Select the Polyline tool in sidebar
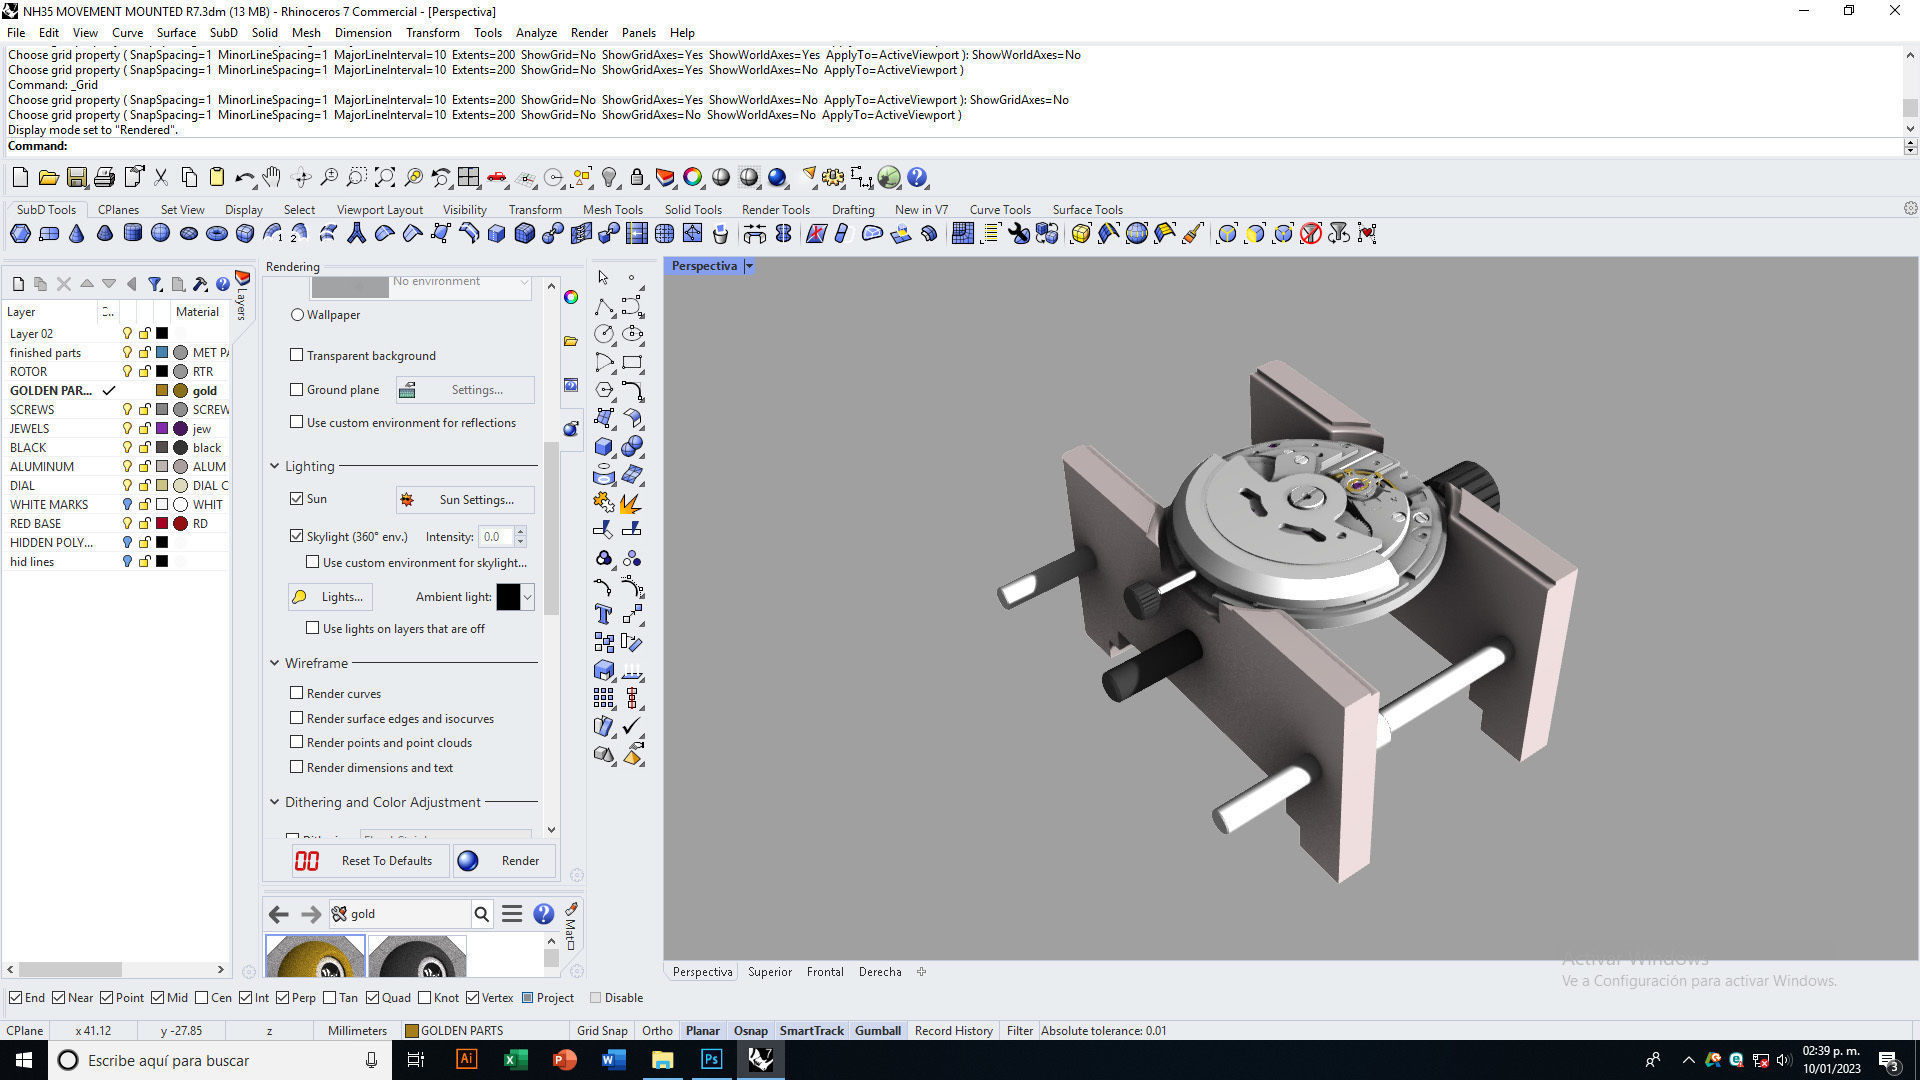 point(603,306)
